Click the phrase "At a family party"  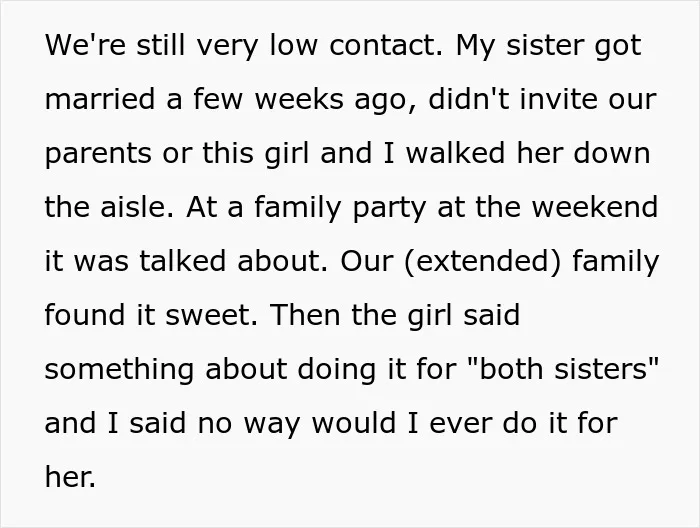coord(306,207)
